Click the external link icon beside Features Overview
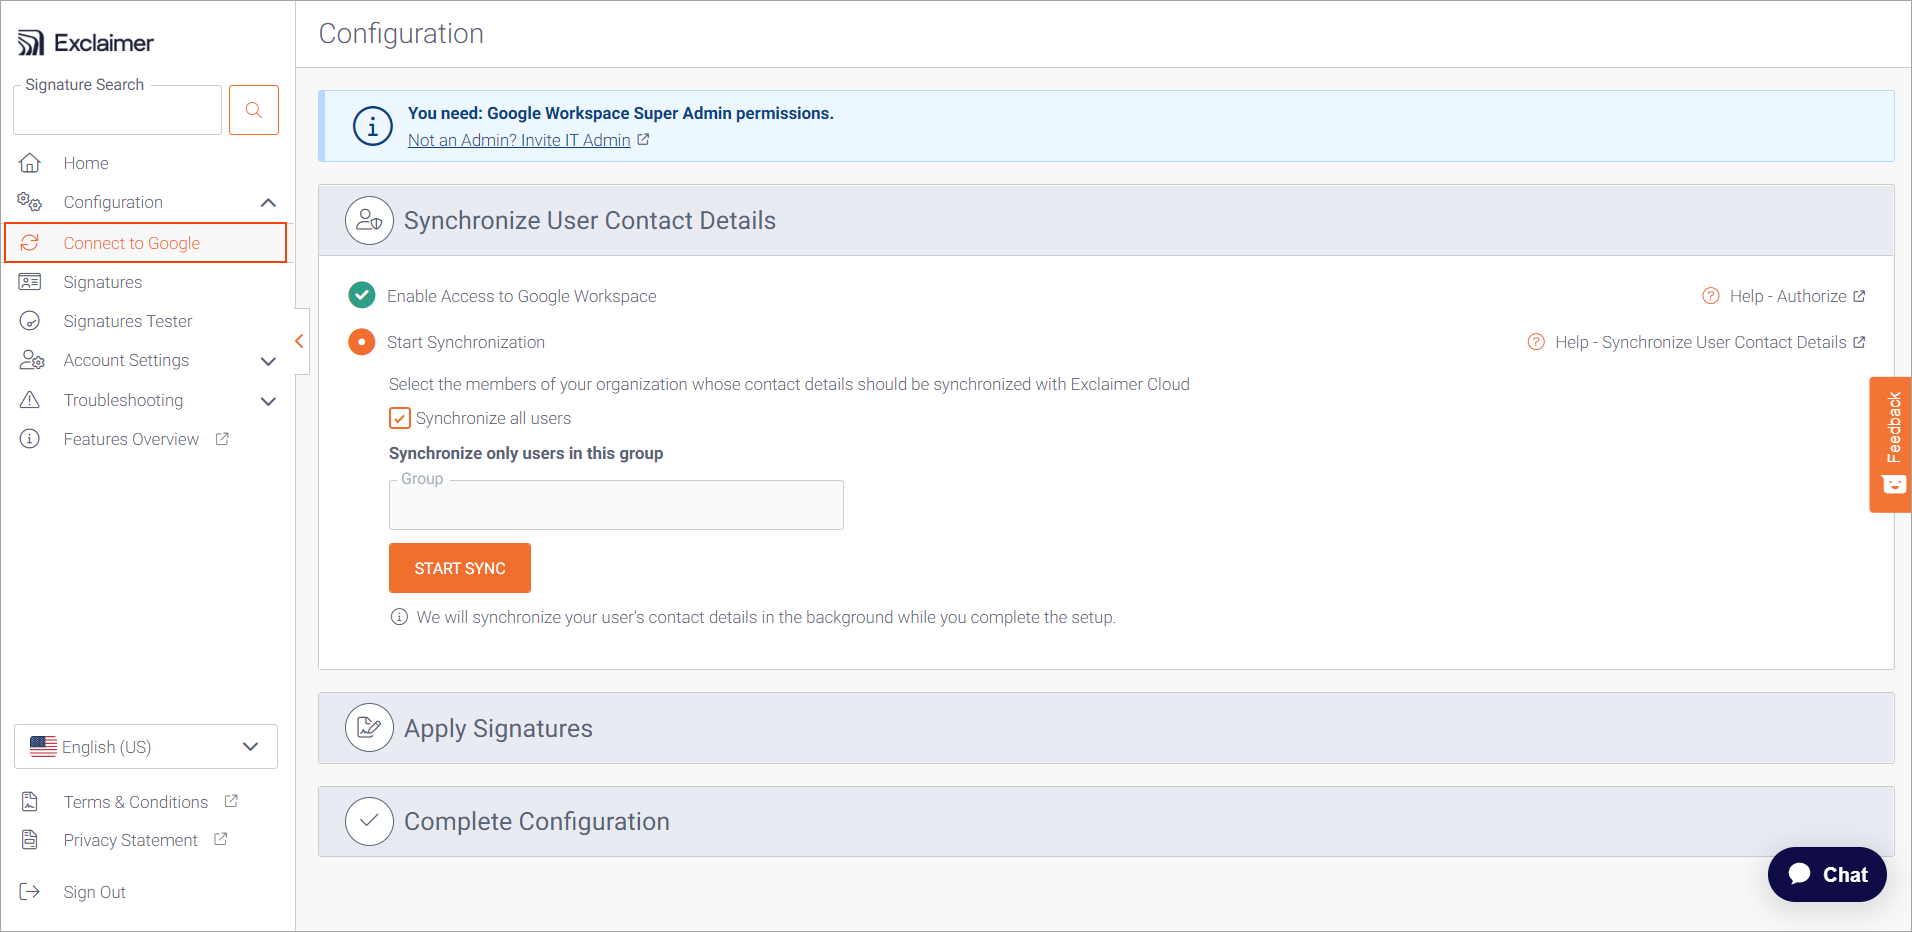 tap(222, 439)
